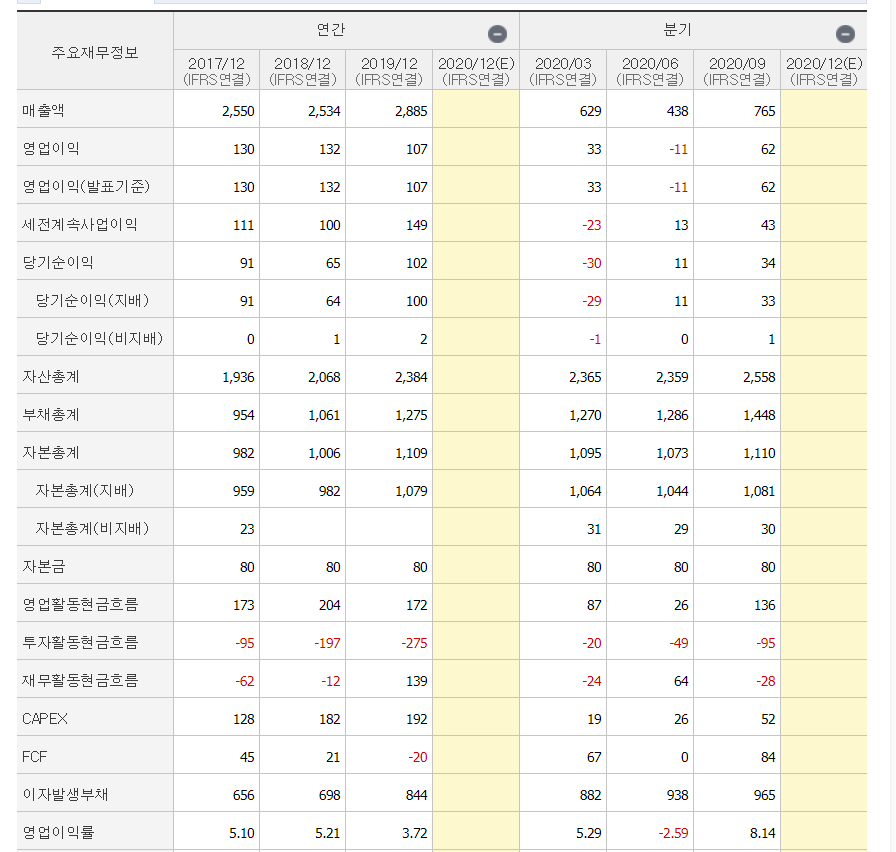The height and width of the screenshot is (852, 896).
Task: Click the 세전계속사업이익 row label
Action: [79, 225]
